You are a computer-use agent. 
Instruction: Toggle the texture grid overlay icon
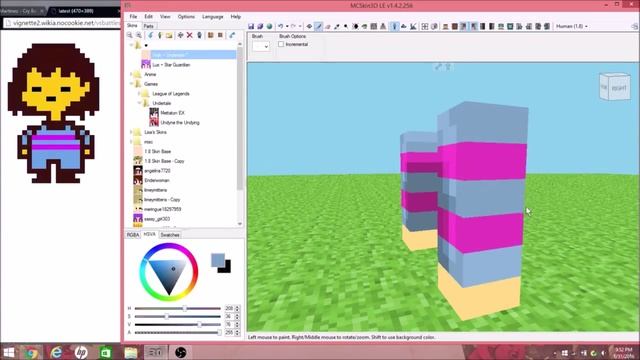424,26
